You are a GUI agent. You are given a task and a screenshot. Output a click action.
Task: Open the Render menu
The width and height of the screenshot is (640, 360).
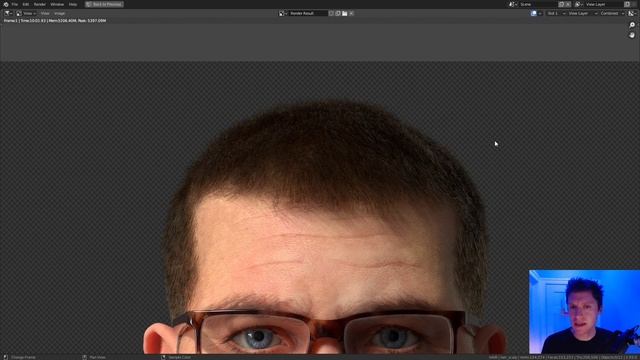point(40,4)
